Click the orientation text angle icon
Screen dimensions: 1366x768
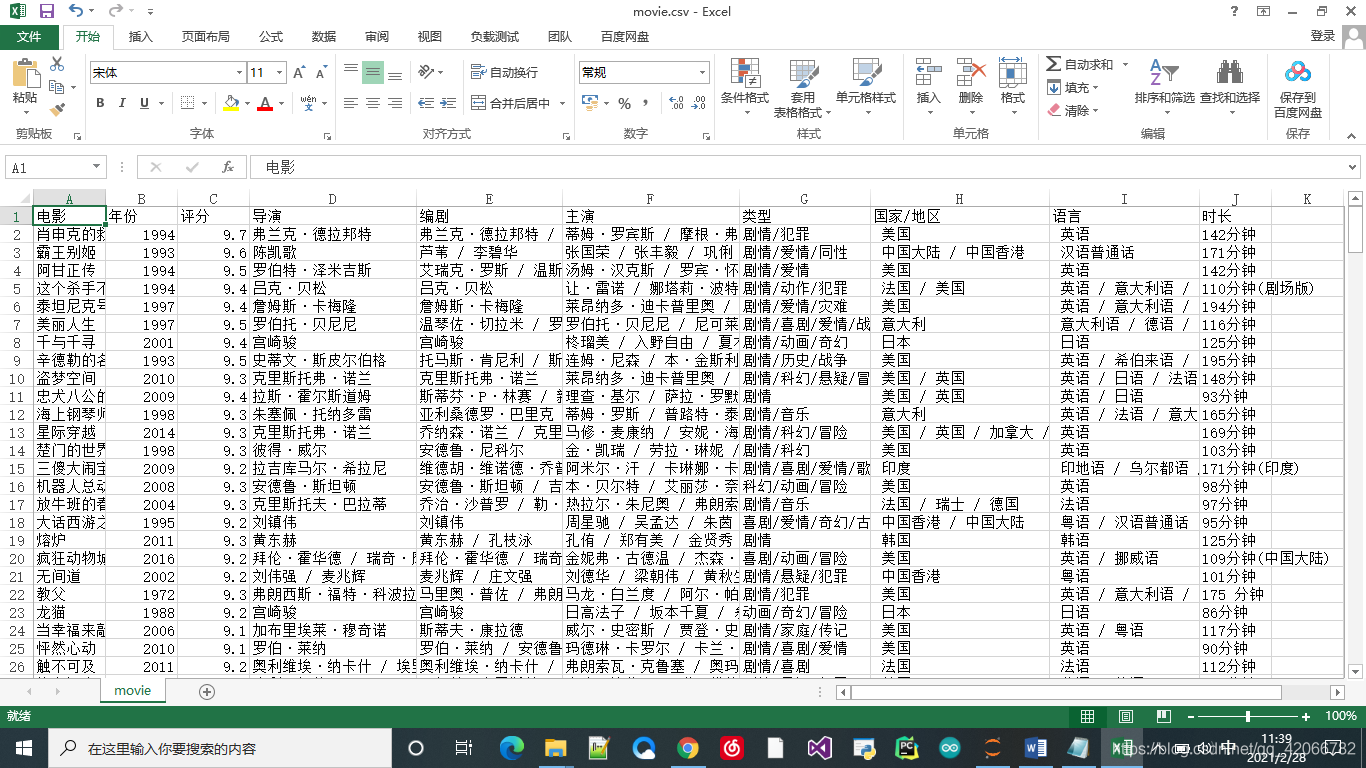[x=427, y=72]
